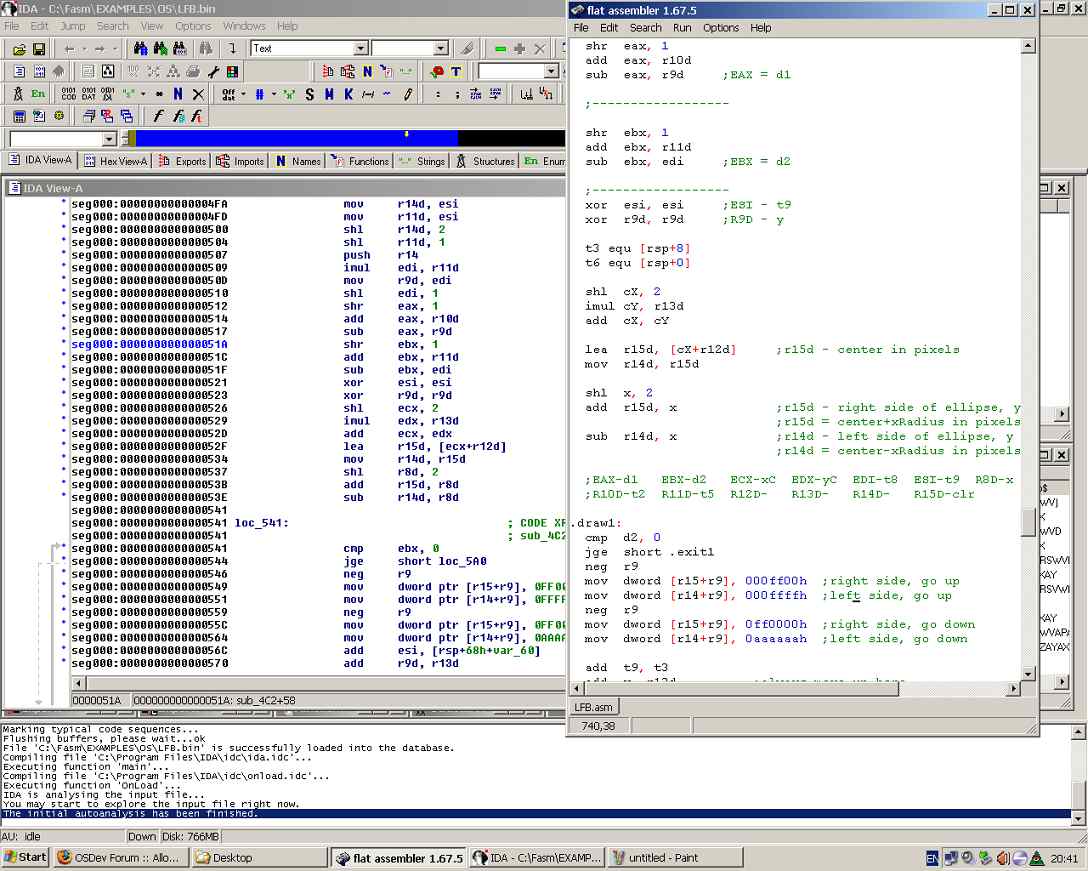Click the back arrow in IDA toolbar
Screen dimensions: 1088x871
point(69,49)
